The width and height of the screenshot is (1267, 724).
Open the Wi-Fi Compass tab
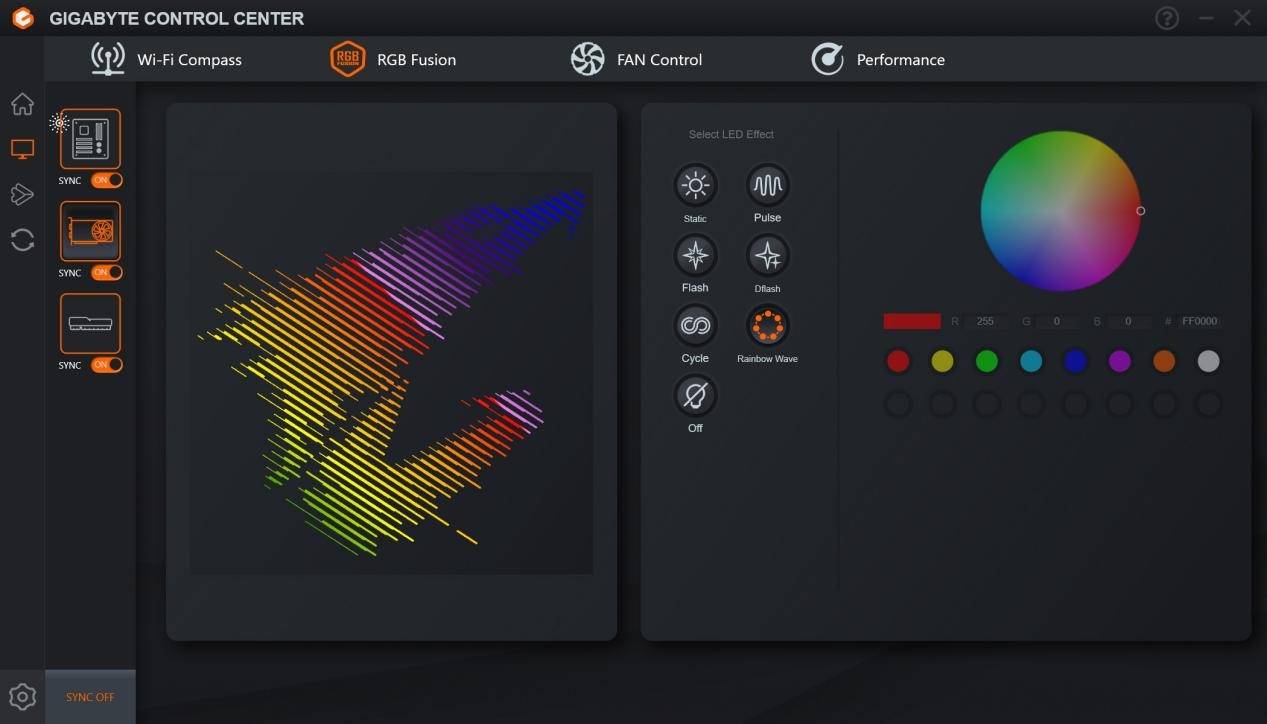[x=167, y=59]
